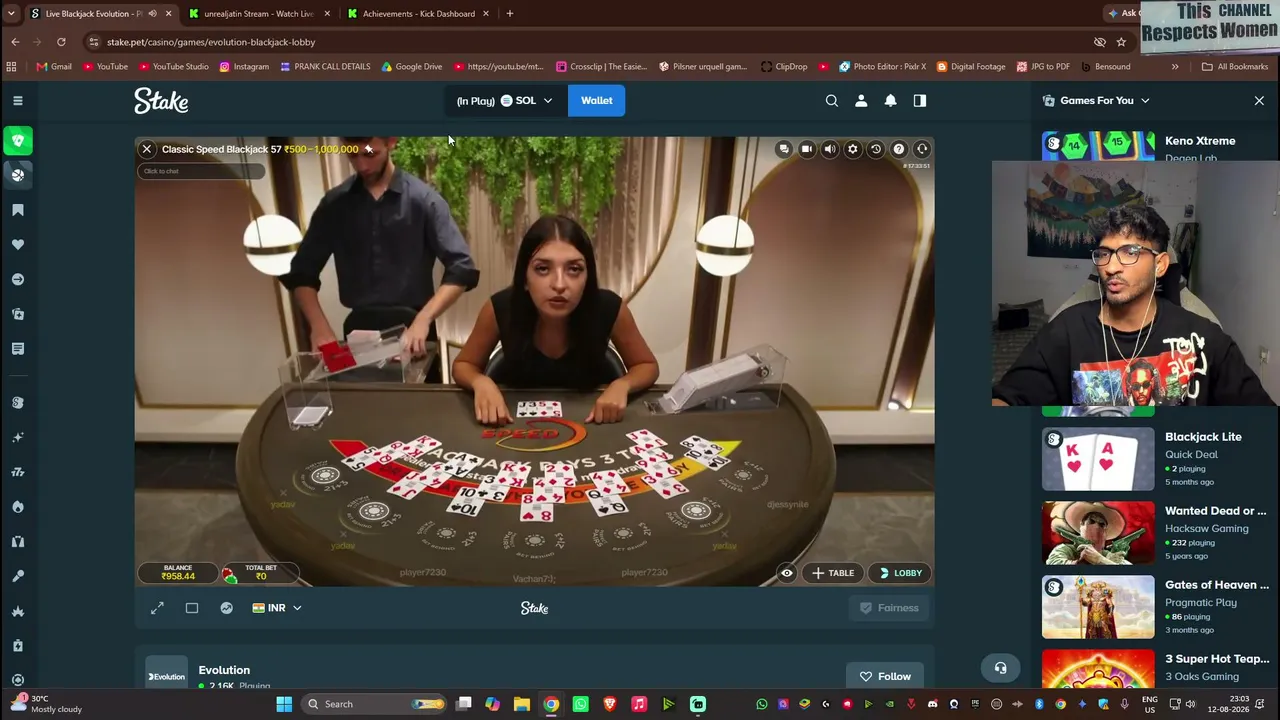Open the live game chat icon
Image resolution: width=1280 pixels, height=720 pixels.
pos(784,149)
